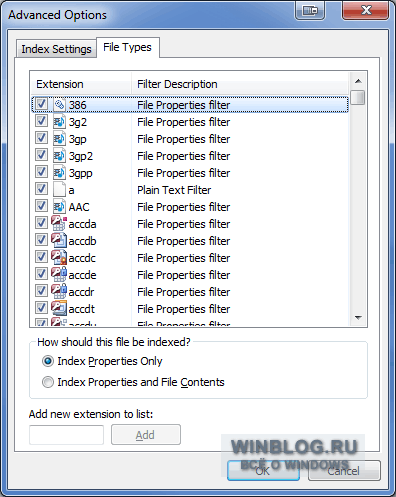Open the File Types tab

[x=128, y=47]
